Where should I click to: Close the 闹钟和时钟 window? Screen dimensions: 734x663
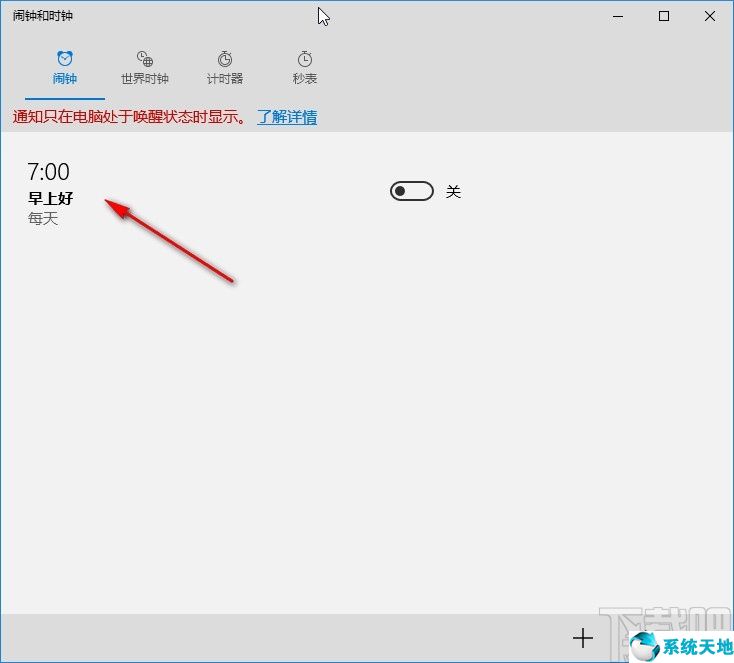click(710, 16)
